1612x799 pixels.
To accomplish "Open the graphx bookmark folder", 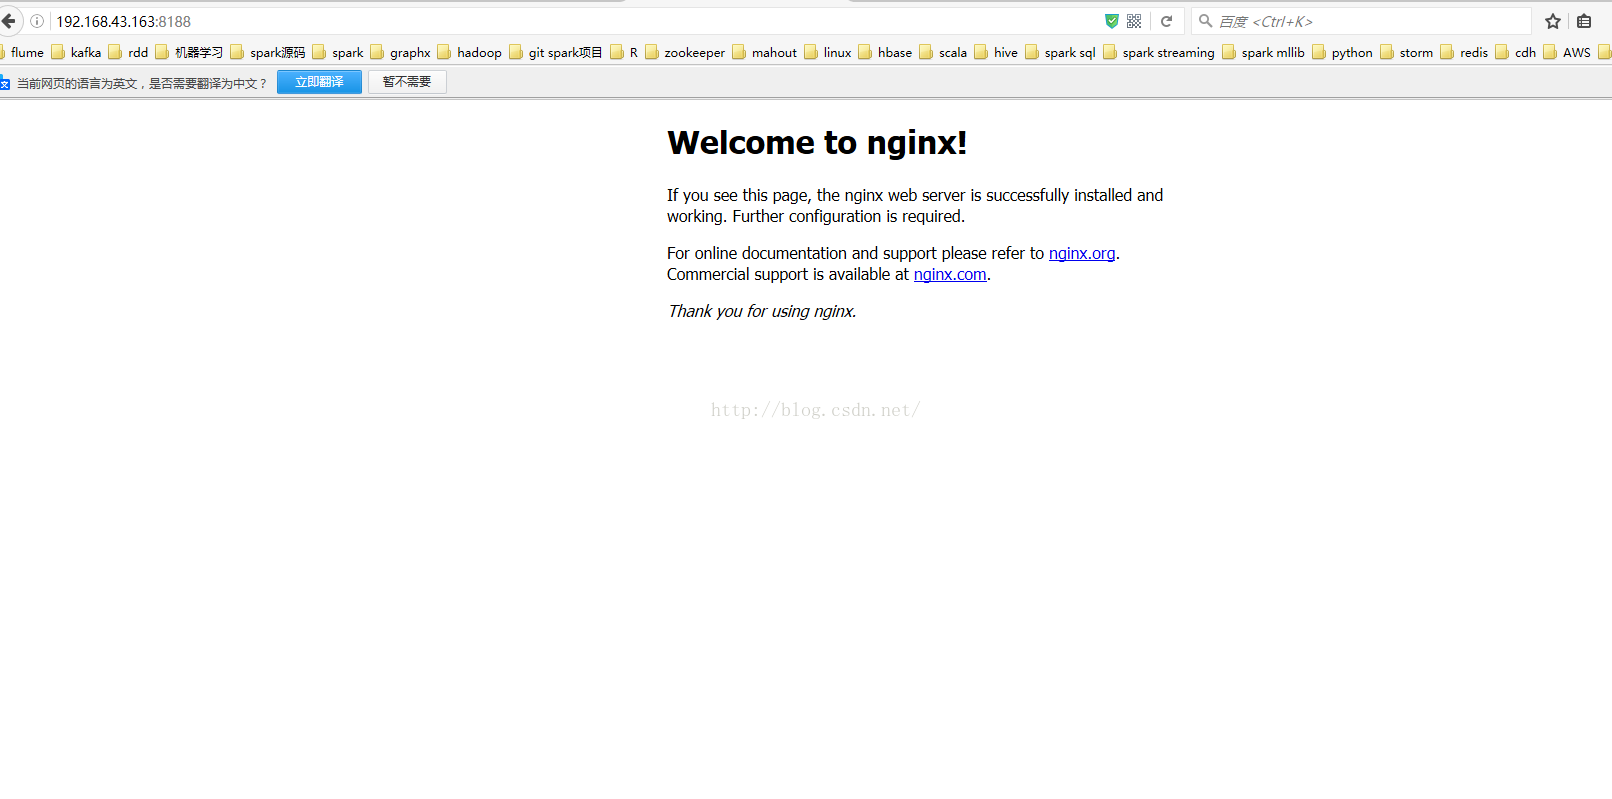I will (401, 52).
